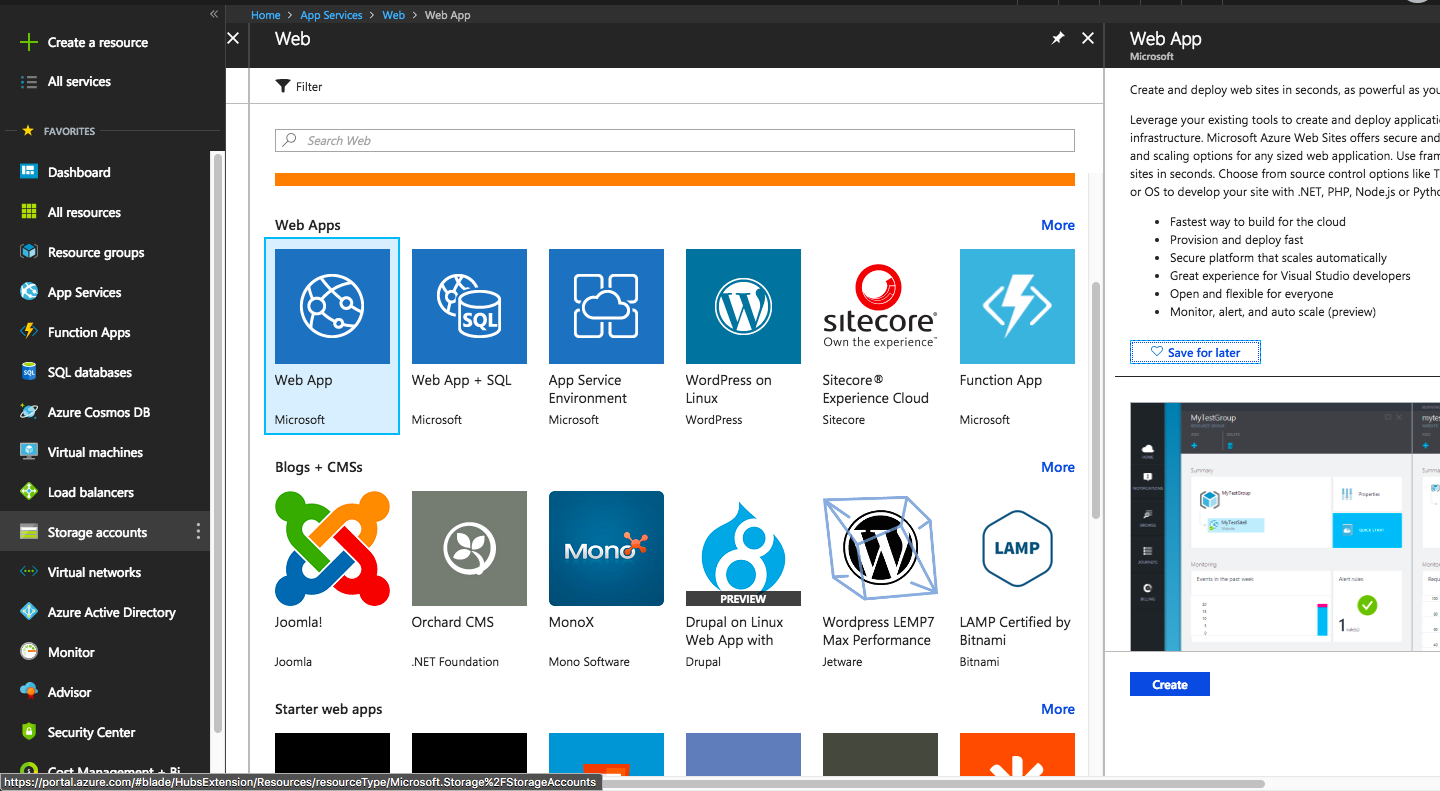
Task: Open Load balancers sidebar icon
Action: click(29, 492)
